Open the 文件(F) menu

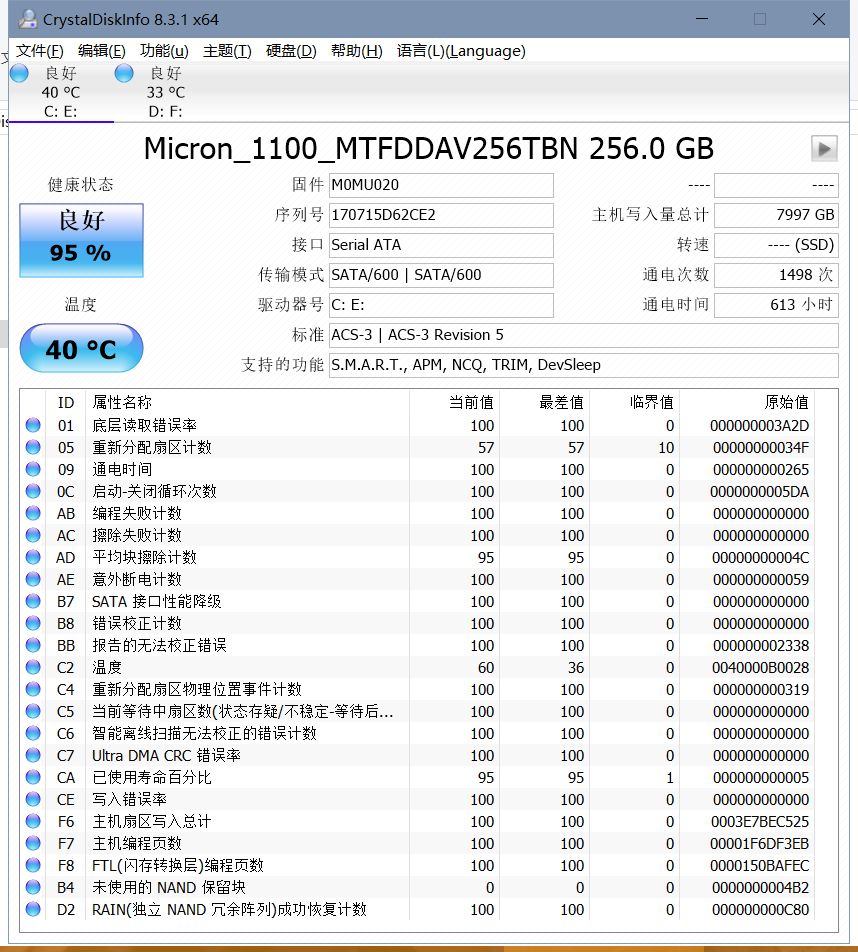pyautogui.click(x=40, y=51)
